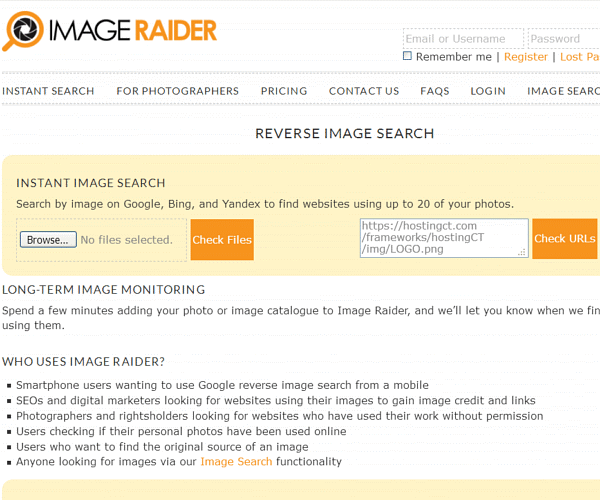Image resolution: width=600 pixels, height=500 pixels.
Task: Open the Image Search nav item
Action: [x=563, y=91]
